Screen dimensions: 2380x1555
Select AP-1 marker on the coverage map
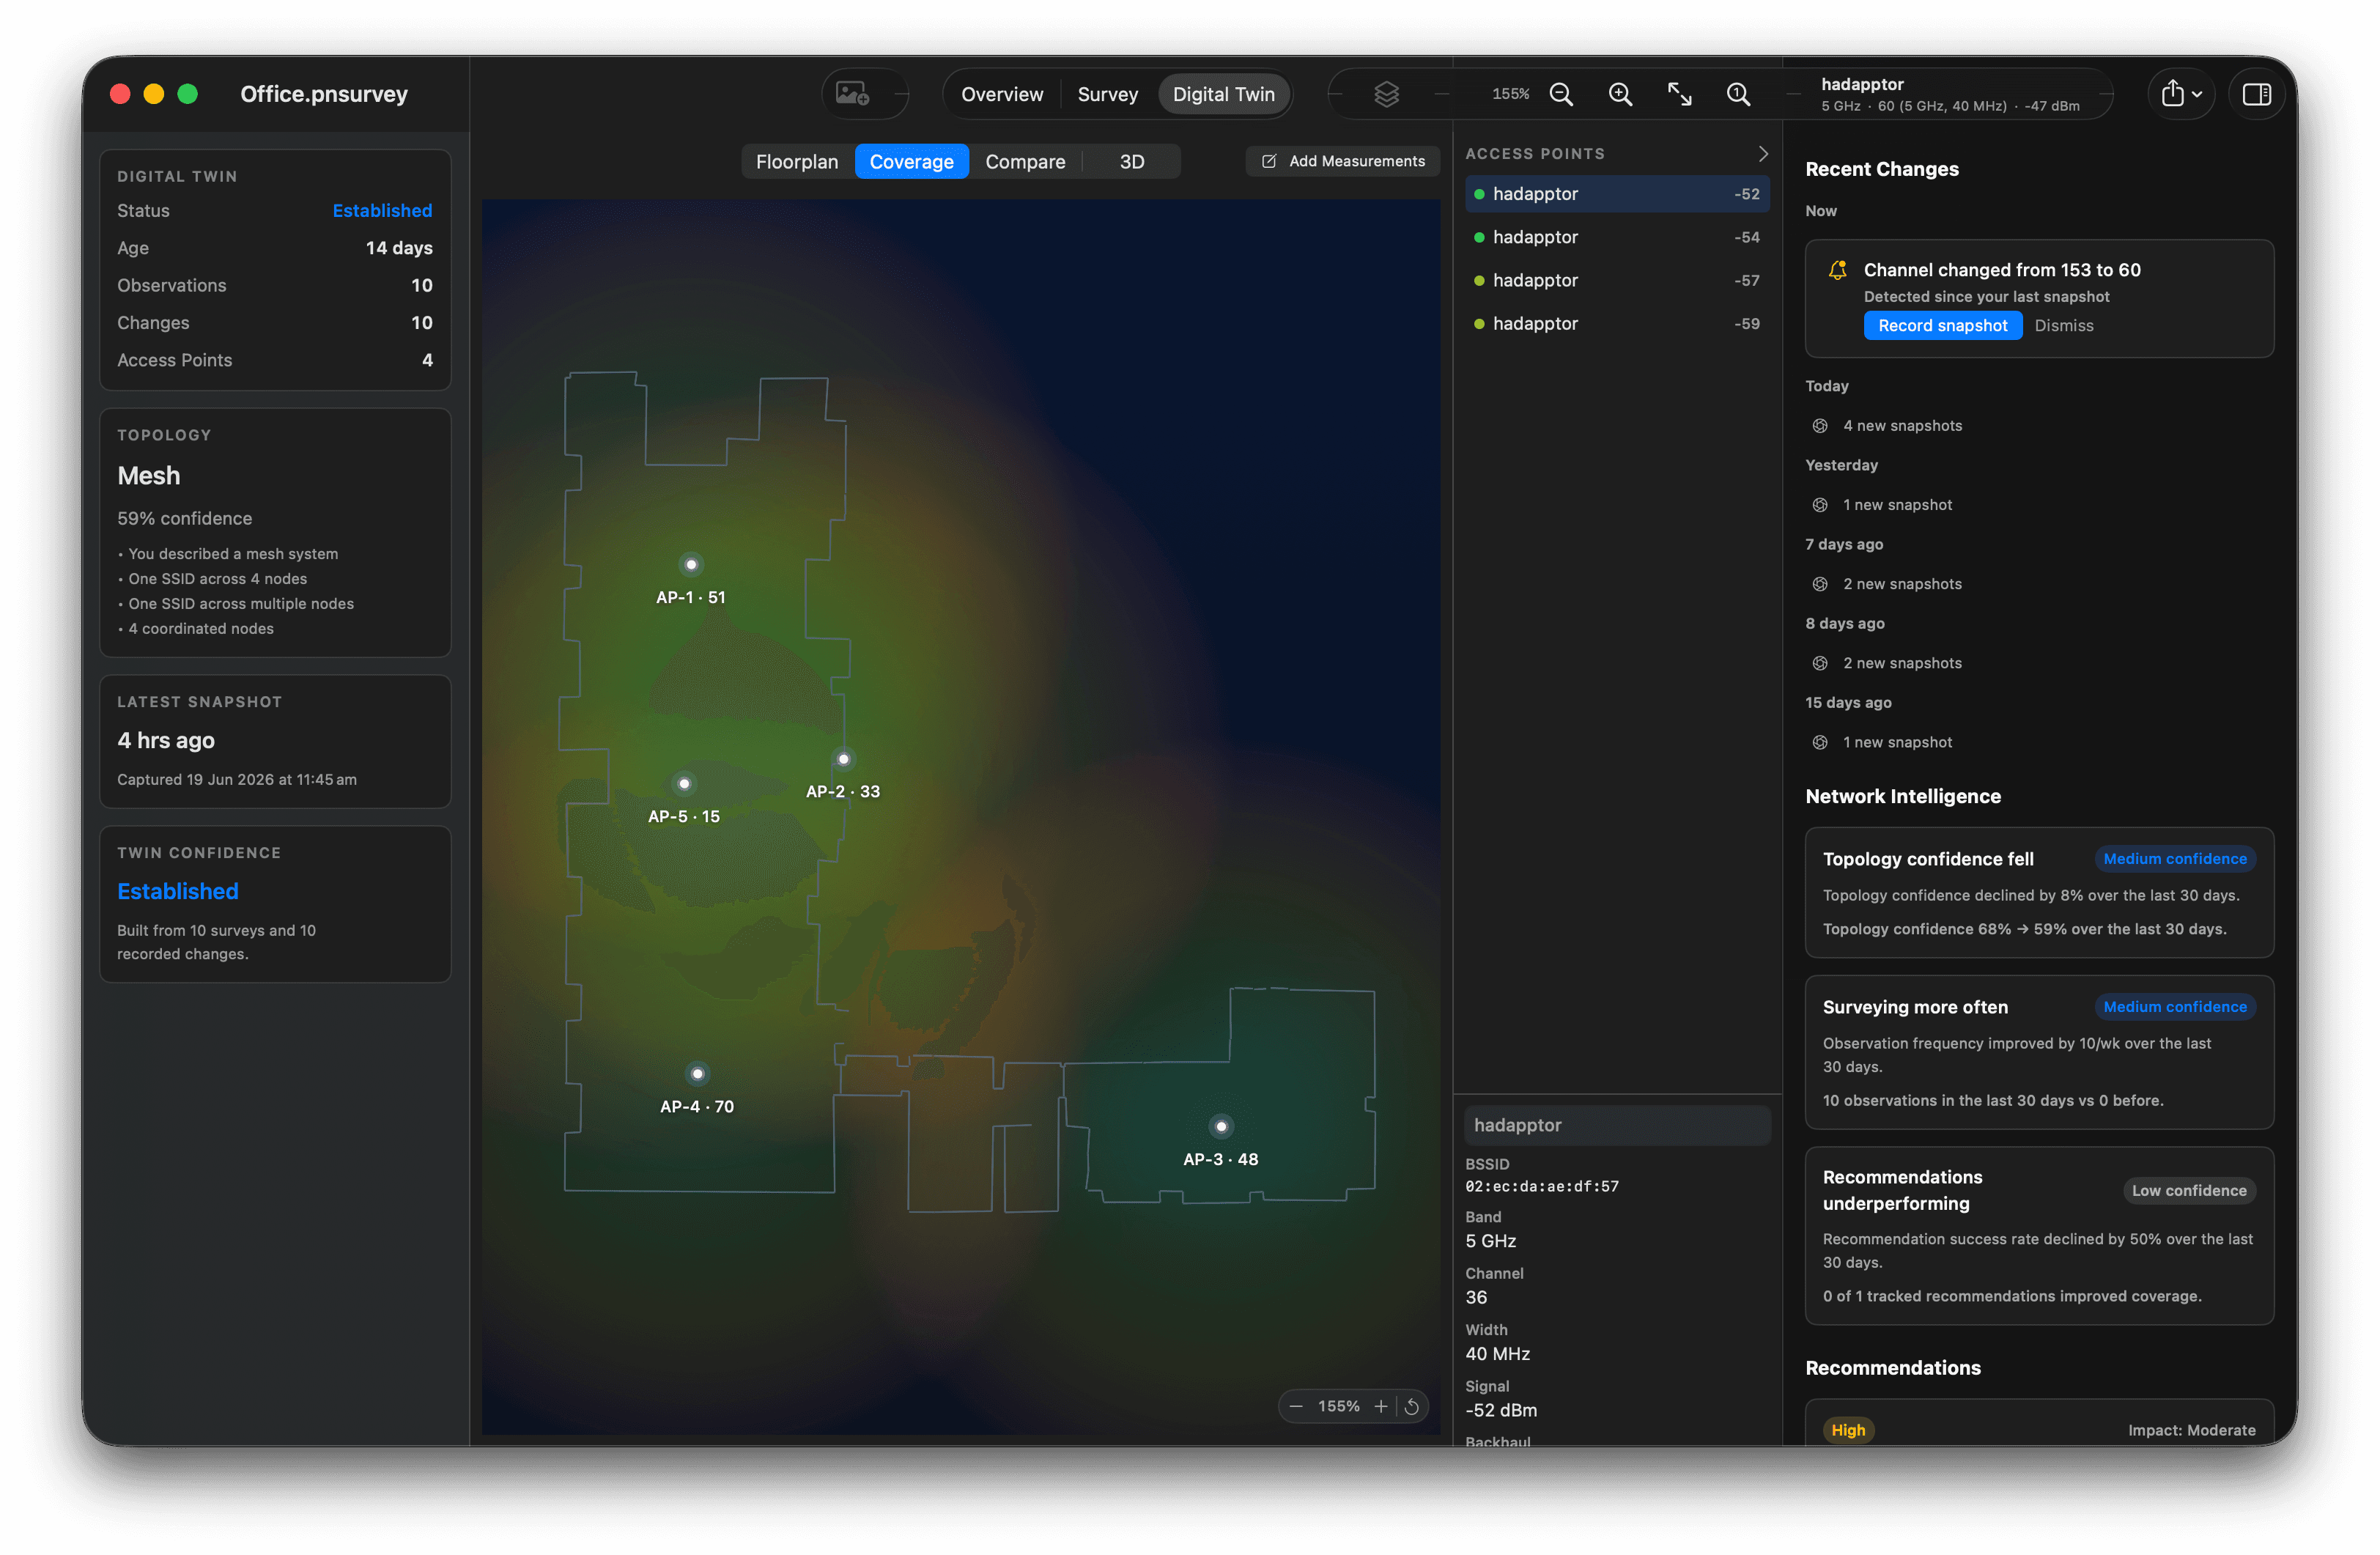click(x=691, y=565)
